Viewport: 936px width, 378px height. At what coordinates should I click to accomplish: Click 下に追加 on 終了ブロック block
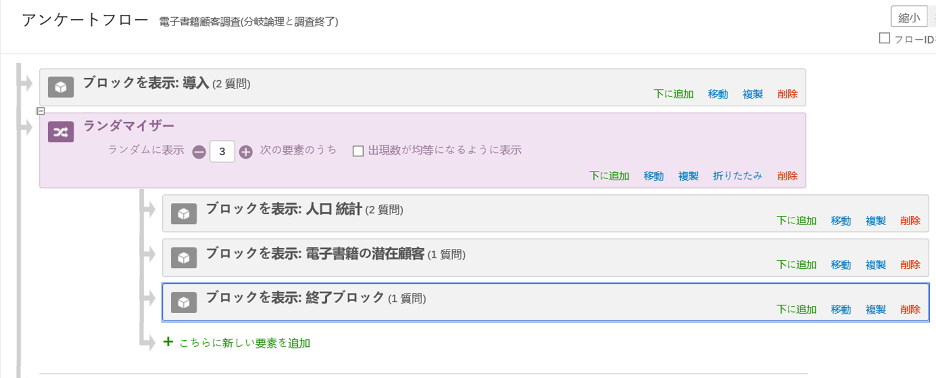pos(796,309)
